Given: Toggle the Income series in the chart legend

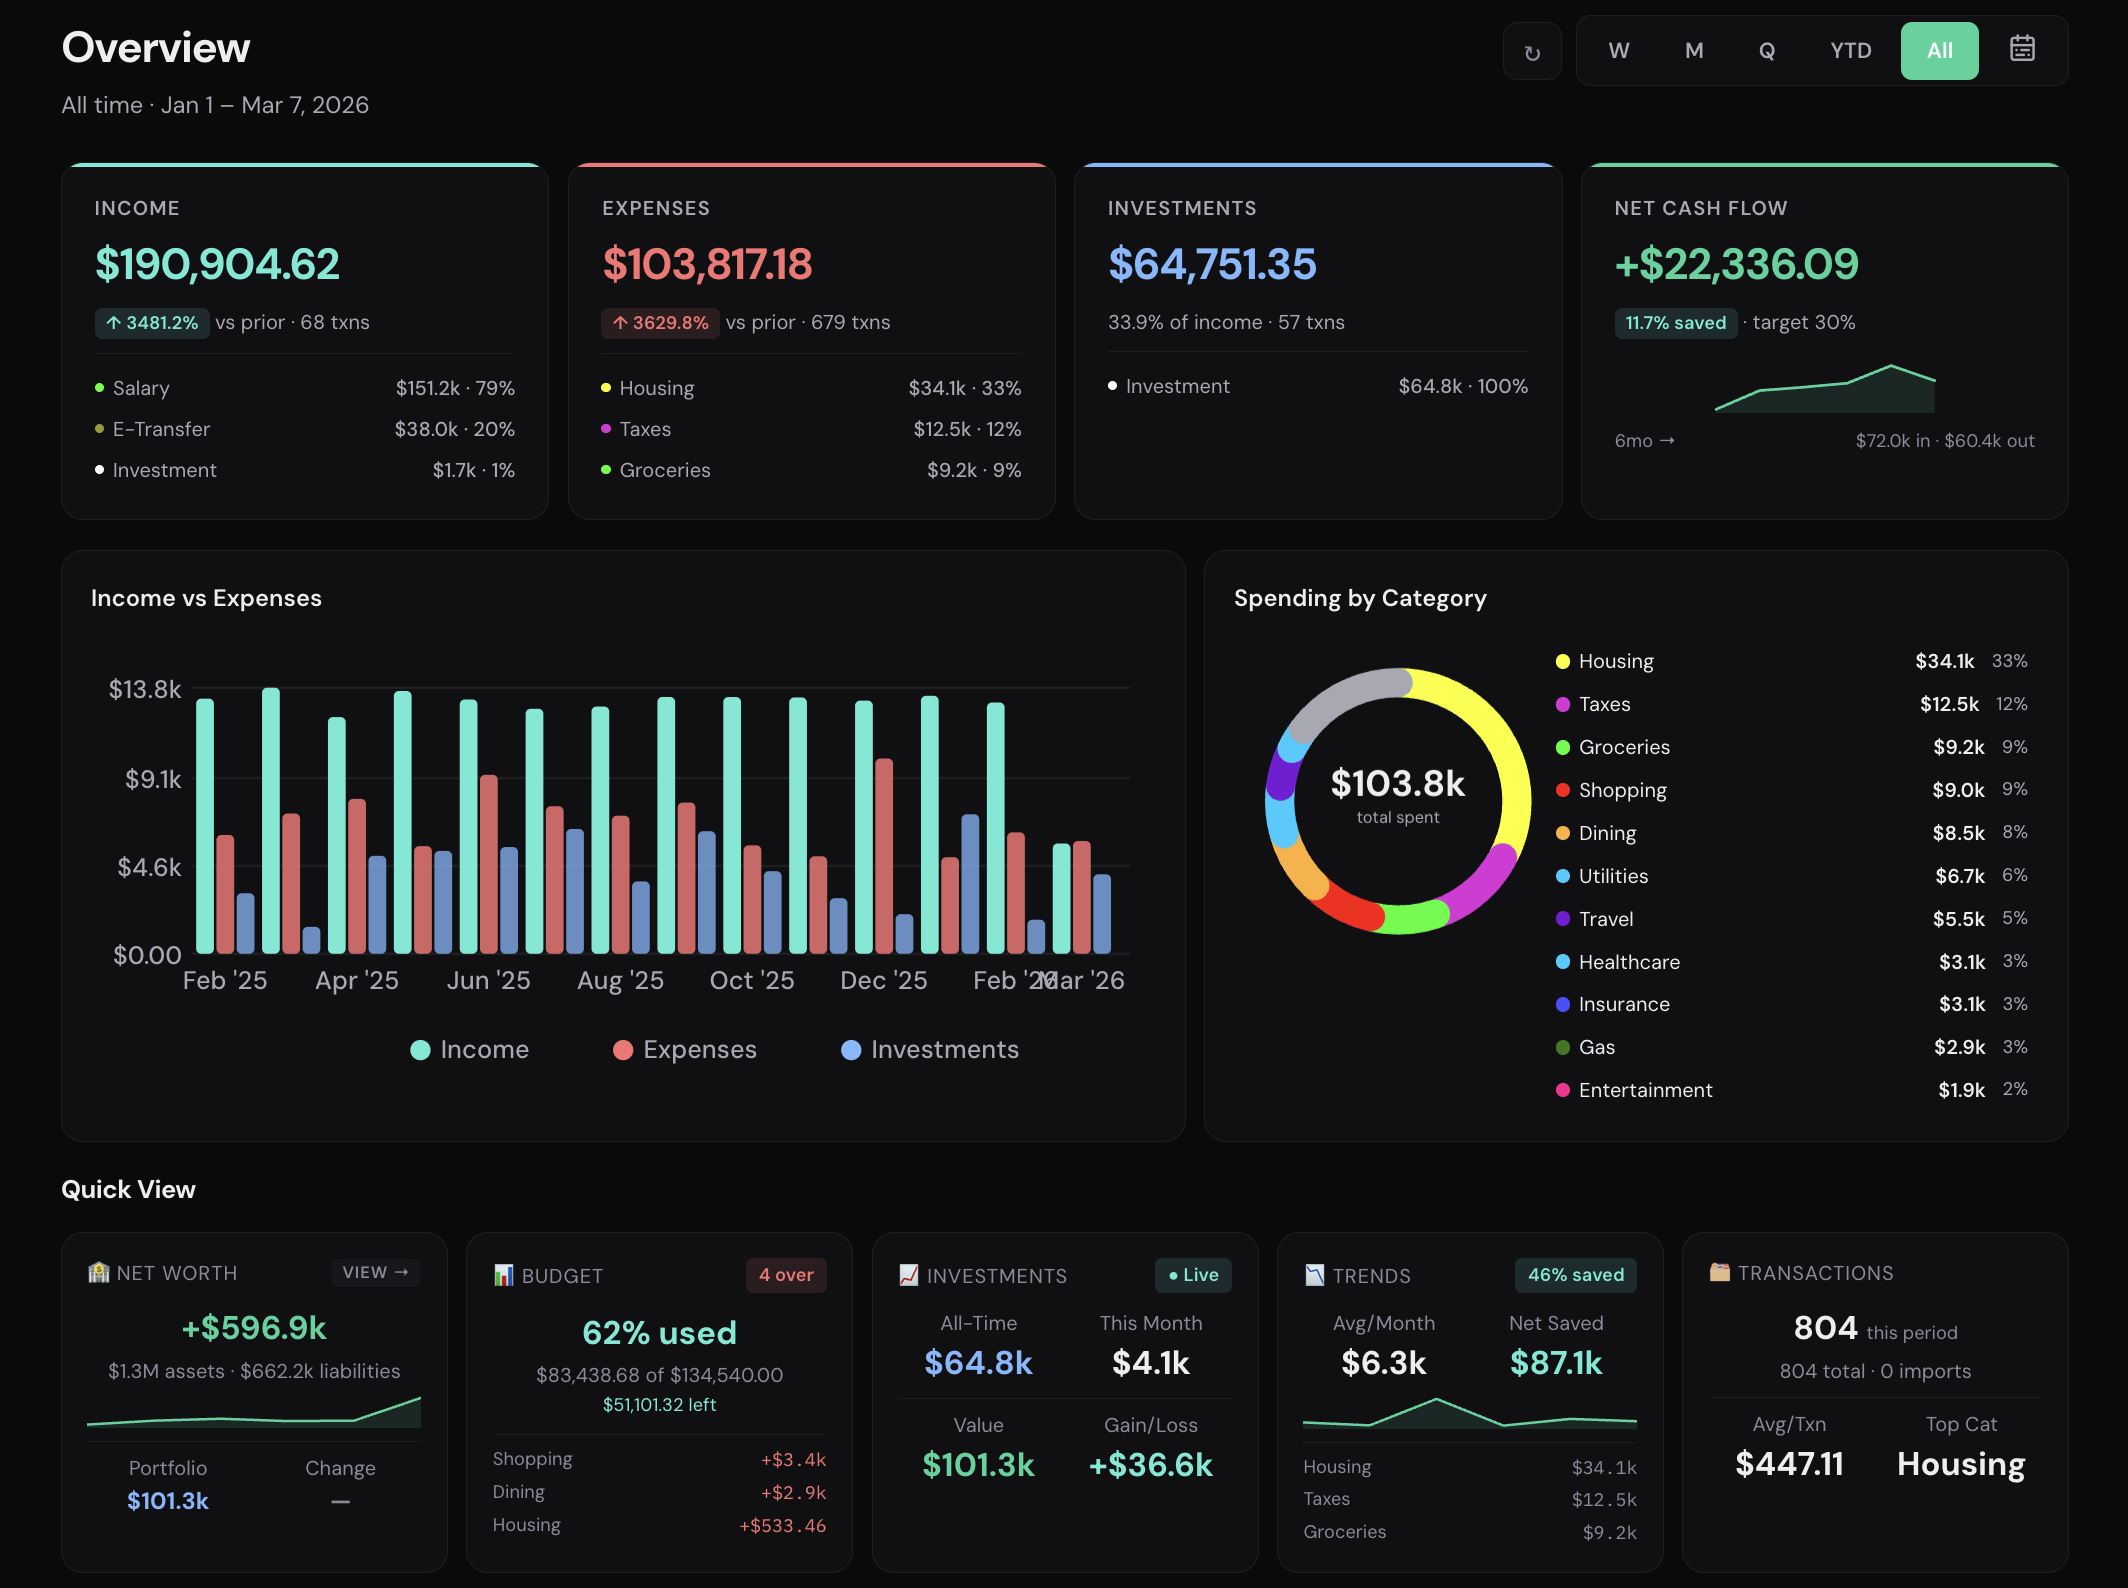Looking at the screenshot, I should coord(468,1049).
